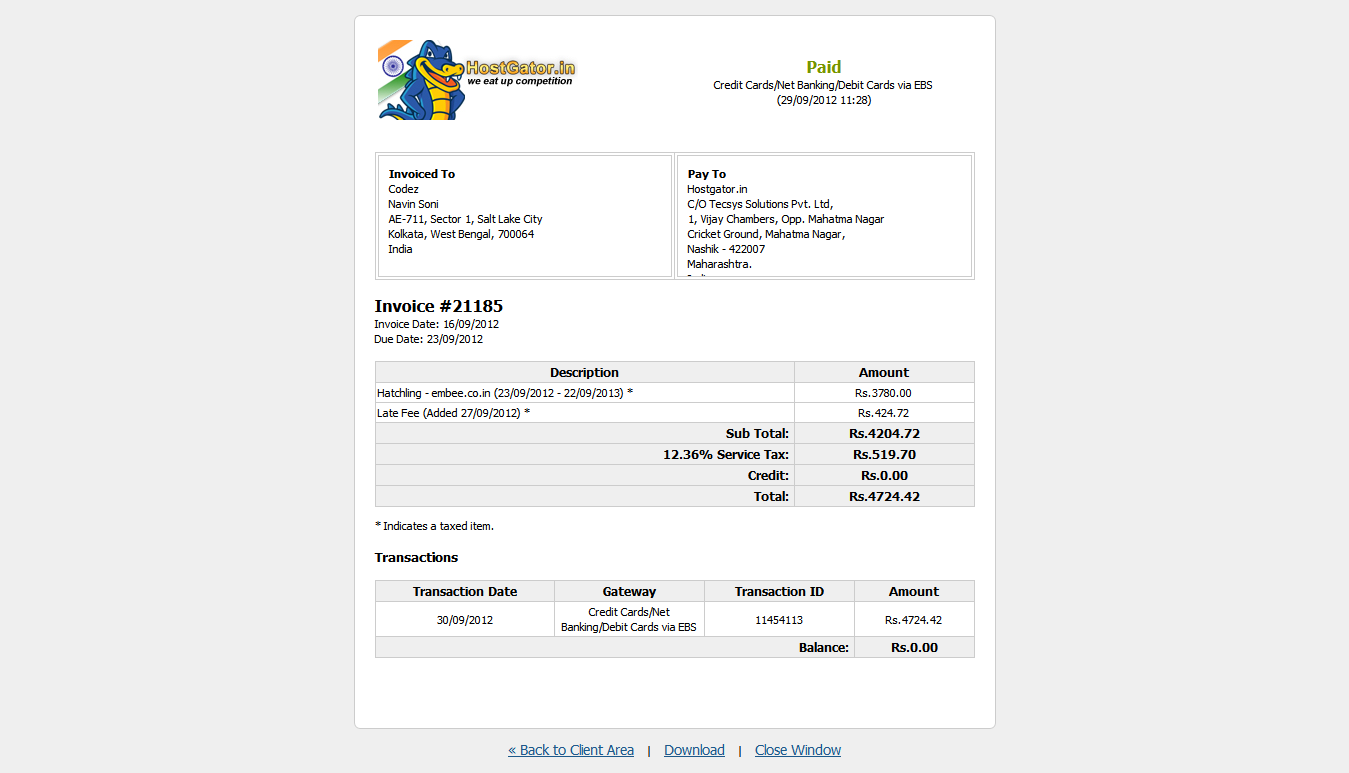Viewport: 1349px width, 773px height.
Task: Click the Late Fee (Added 27/09/2012) item
Action: [454, 413]
